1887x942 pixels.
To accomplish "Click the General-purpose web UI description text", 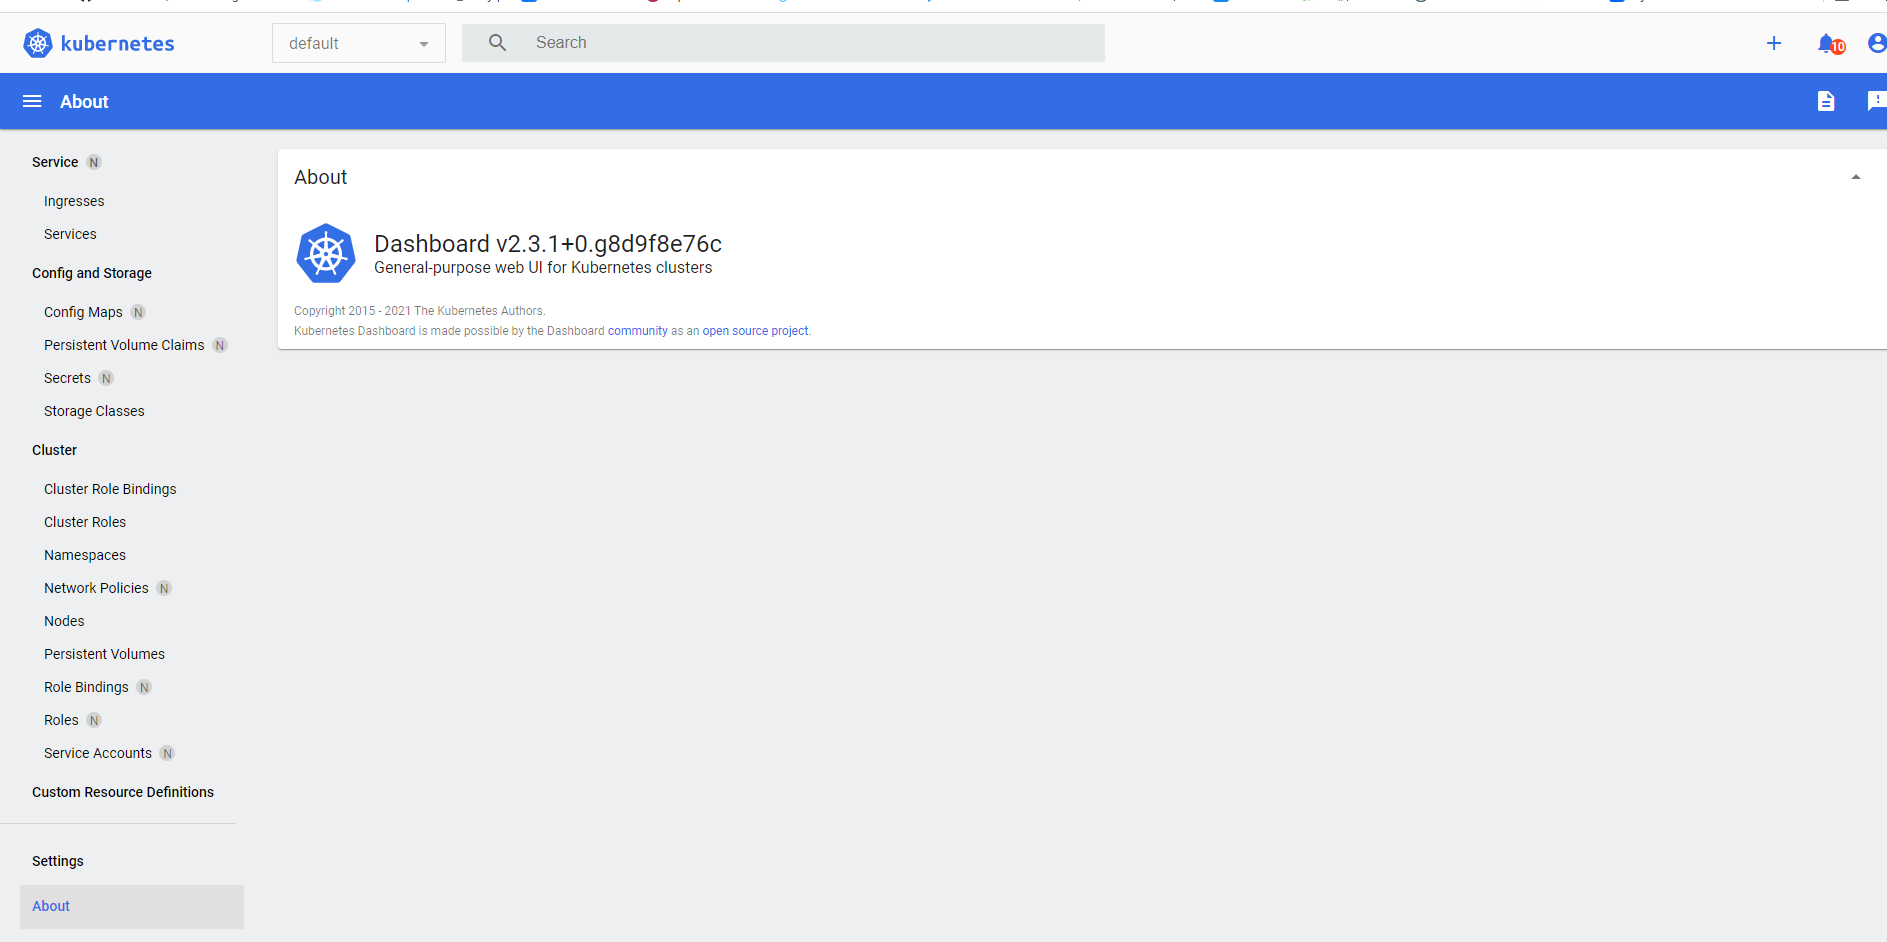I will (x=543, y=268).
